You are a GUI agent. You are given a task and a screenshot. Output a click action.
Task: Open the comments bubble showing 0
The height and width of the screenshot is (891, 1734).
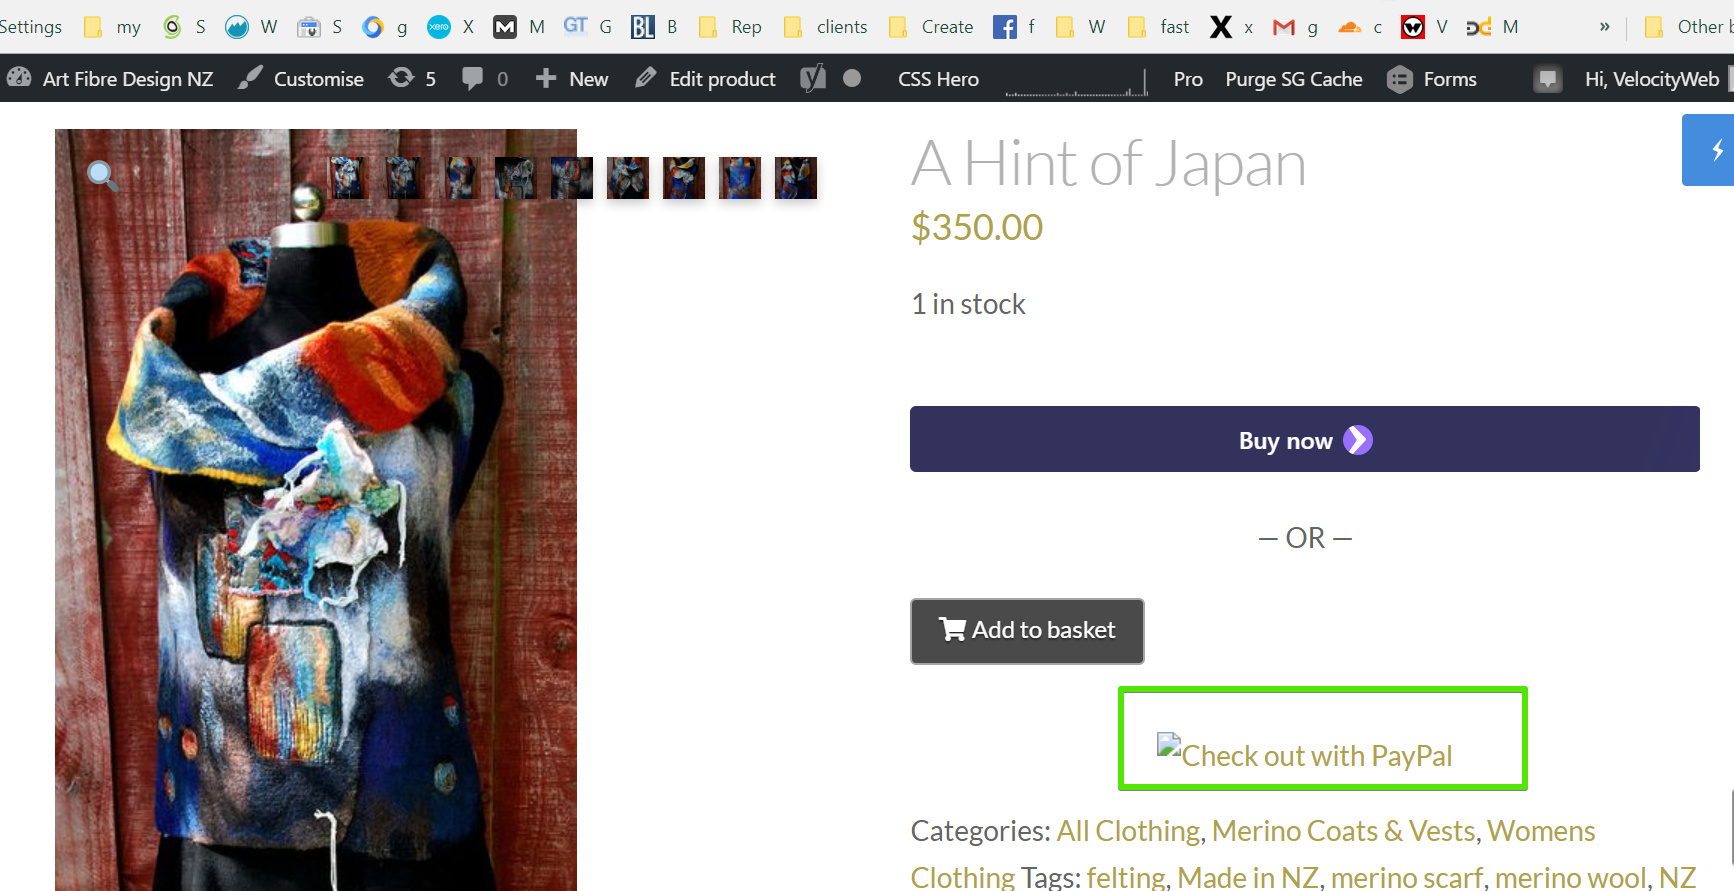484,79
